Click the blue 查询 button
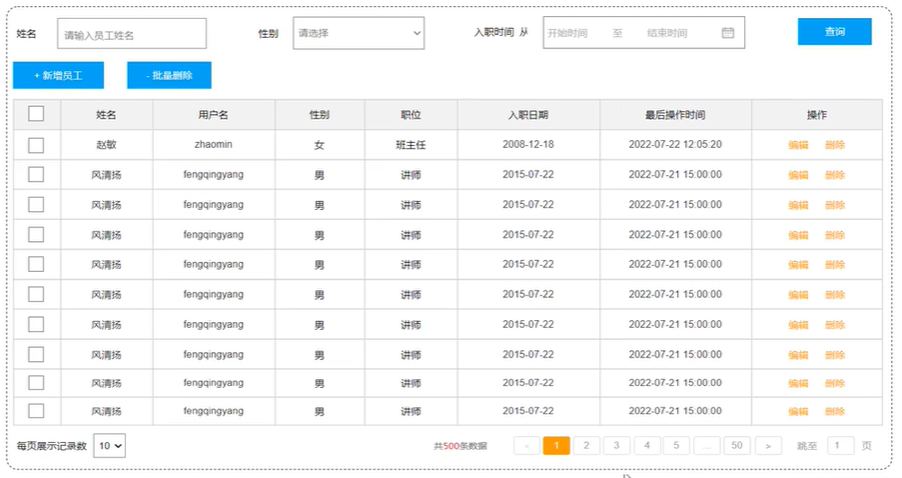The image size is (902, 478). pos(835,32)
